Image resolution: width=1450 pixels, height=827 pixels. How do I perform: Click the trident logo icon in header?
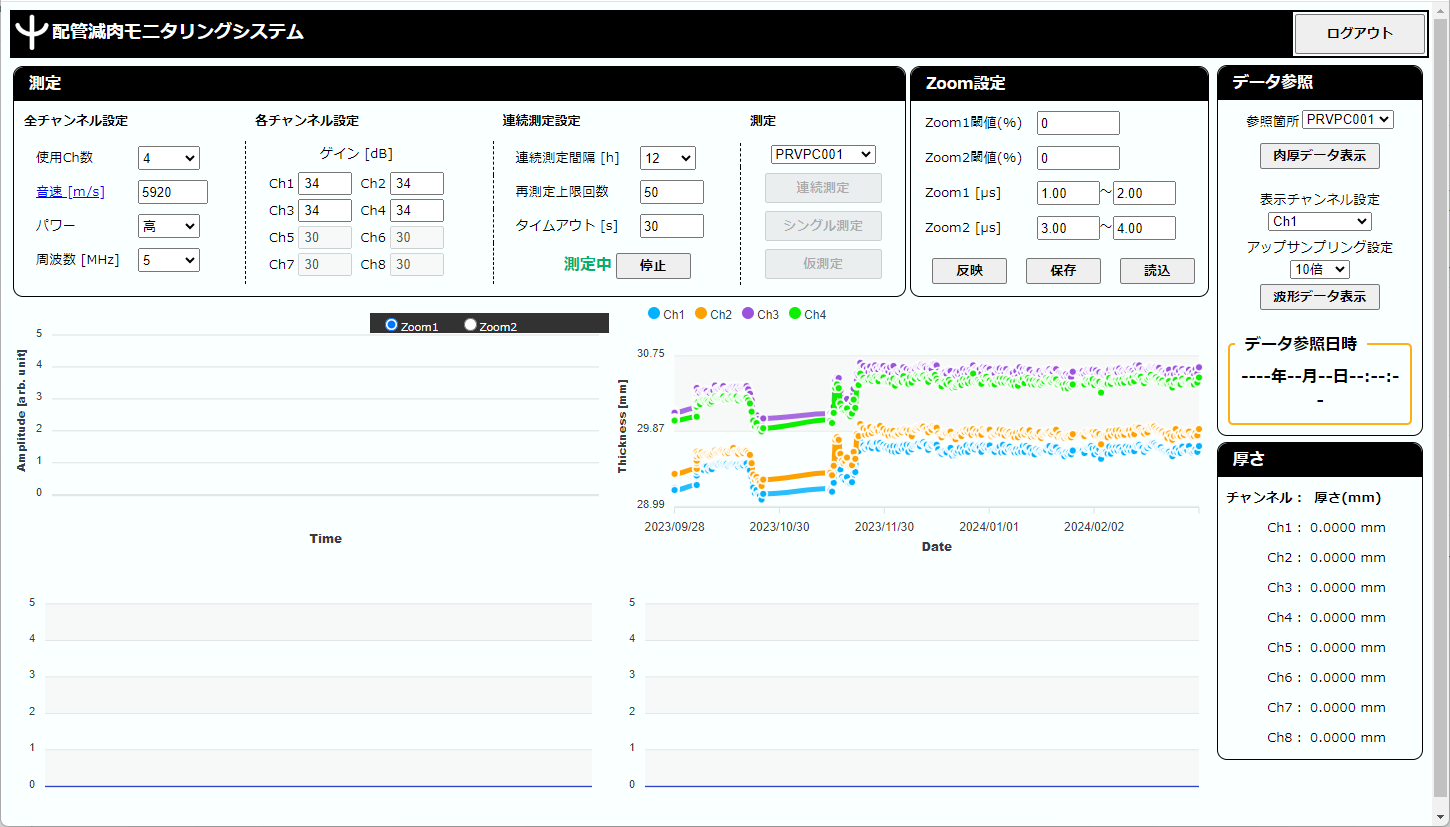pos(33,33)
